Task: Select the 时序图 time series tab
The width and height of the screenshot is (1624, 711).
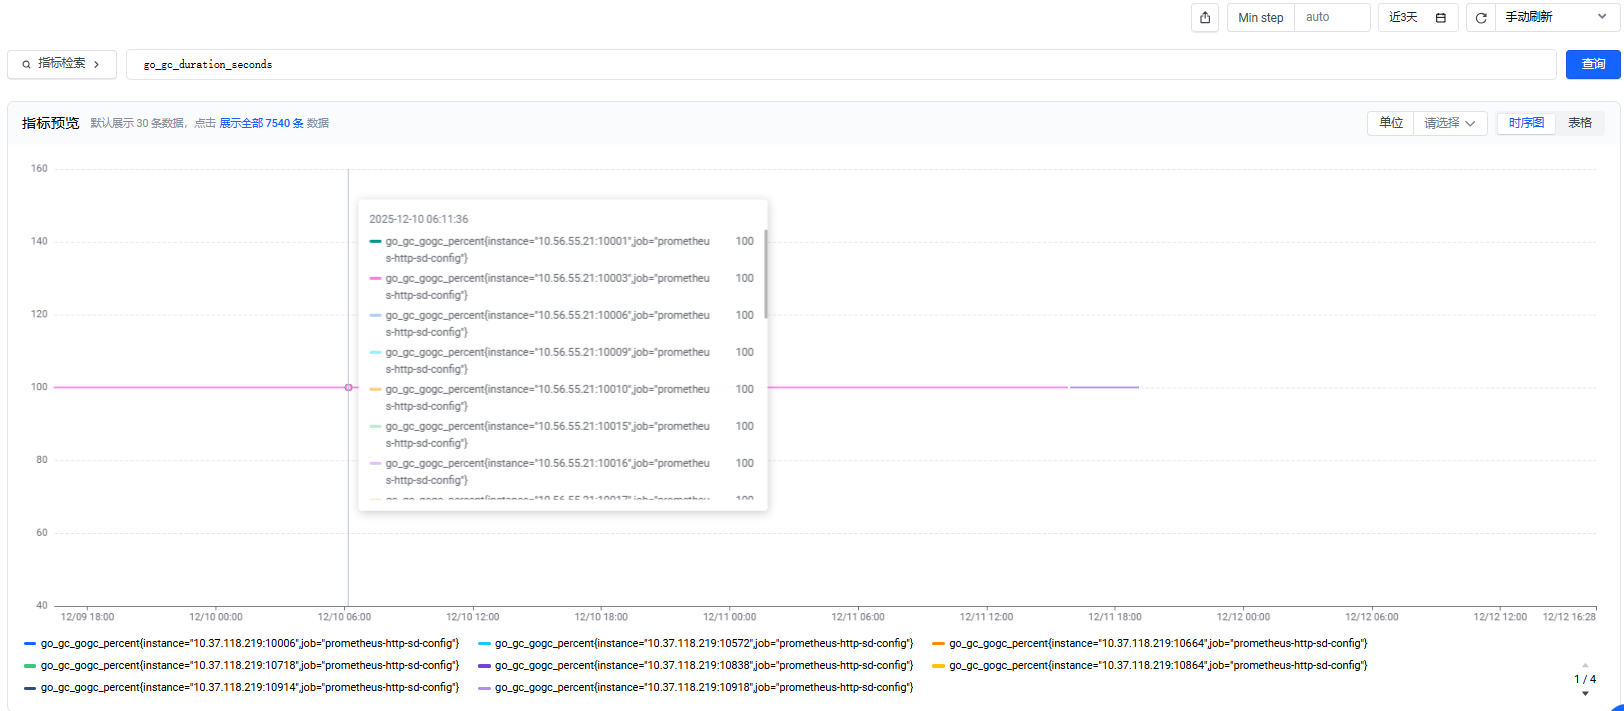Action: [1526, 123]
